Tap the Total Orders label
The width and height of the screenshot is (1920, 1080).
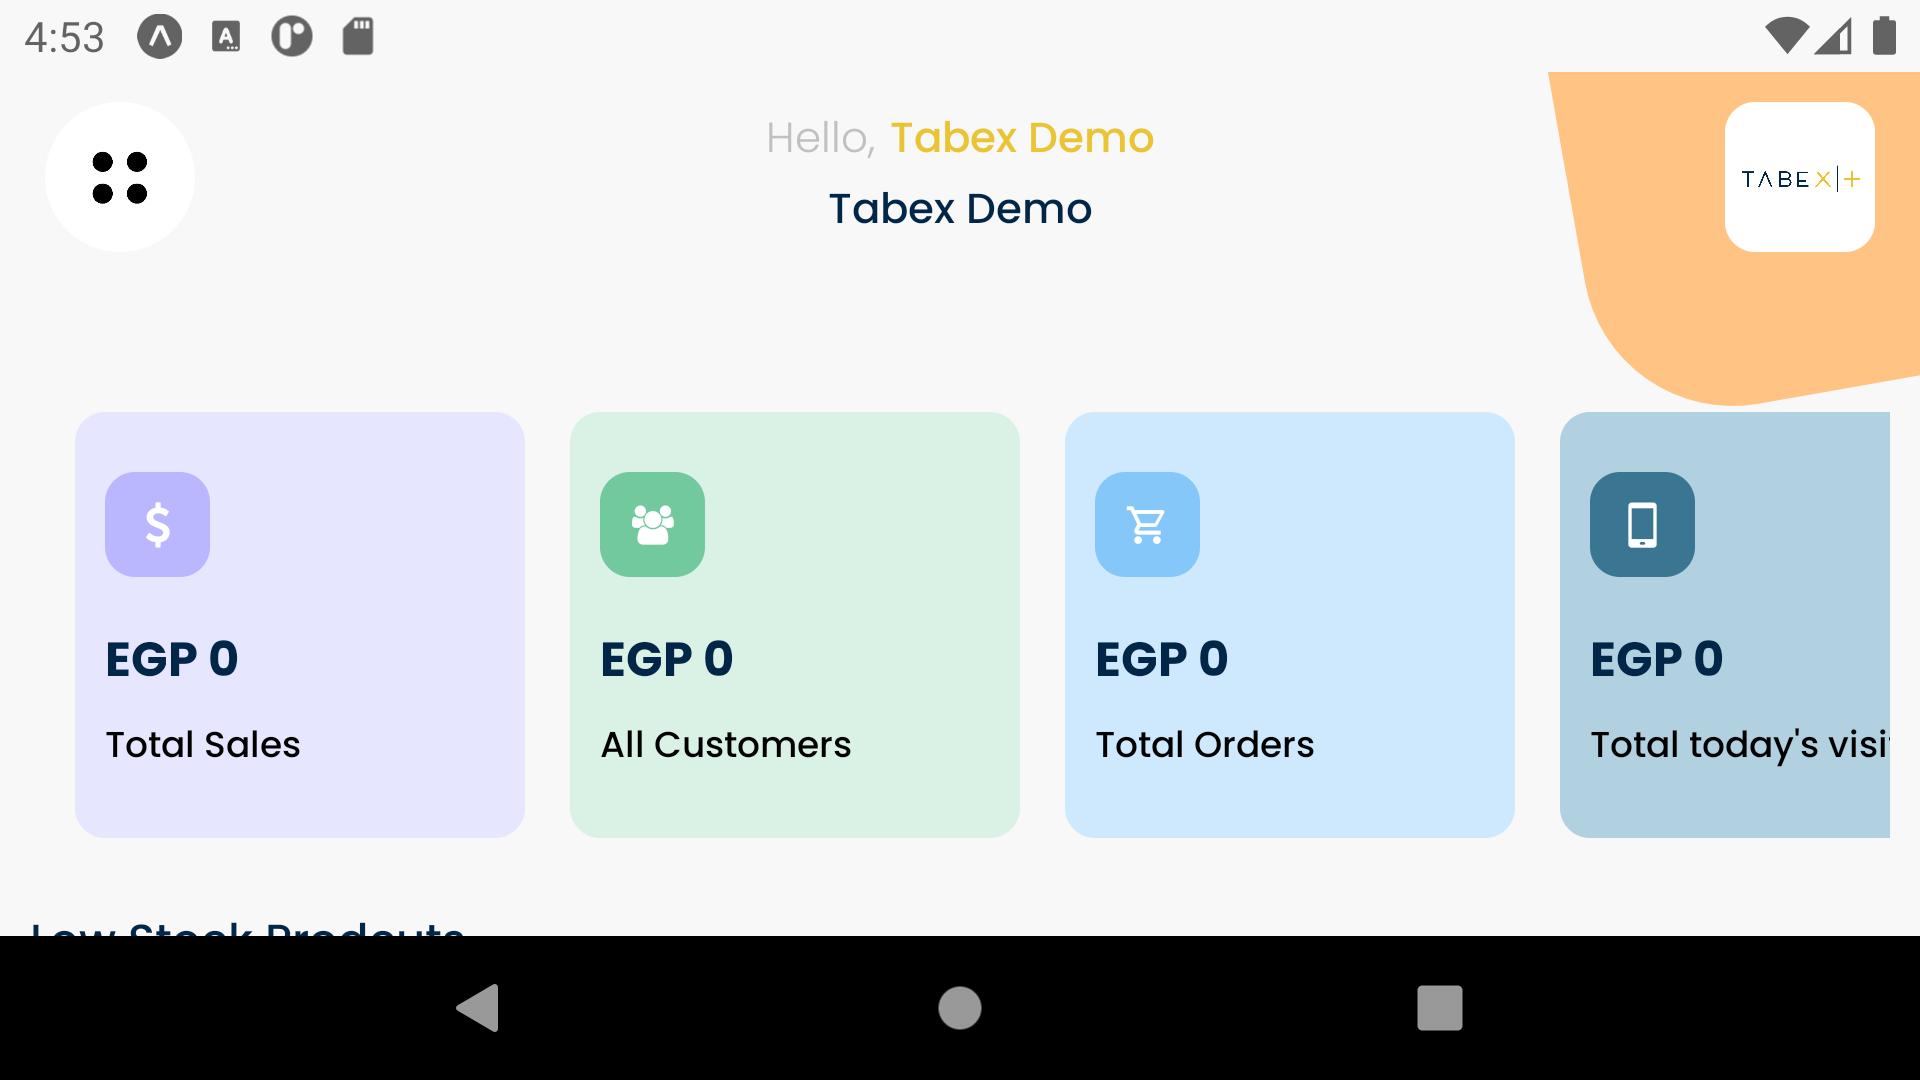click(1205, 745)
